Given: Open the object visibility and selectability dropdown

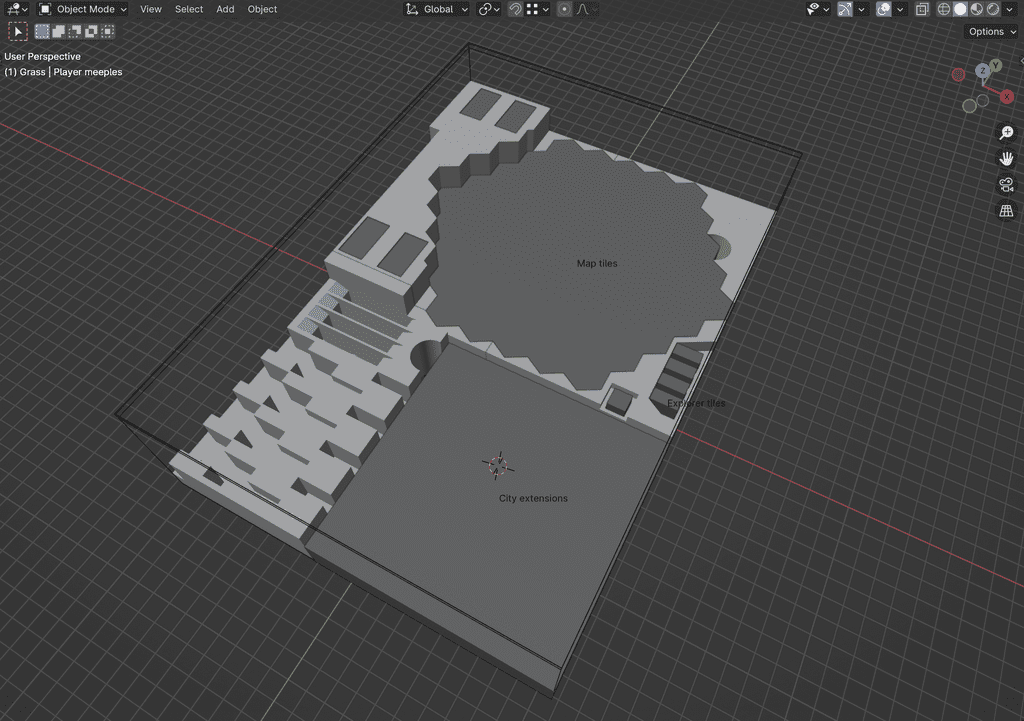Looking at the screenshot, I should [x=818, y=9].
